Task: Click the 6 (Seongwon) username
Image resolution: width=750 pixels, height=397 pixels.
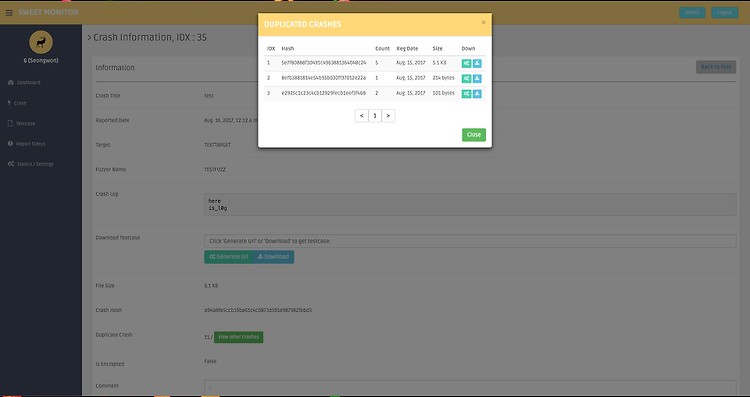Action: [x=41, y=61]
